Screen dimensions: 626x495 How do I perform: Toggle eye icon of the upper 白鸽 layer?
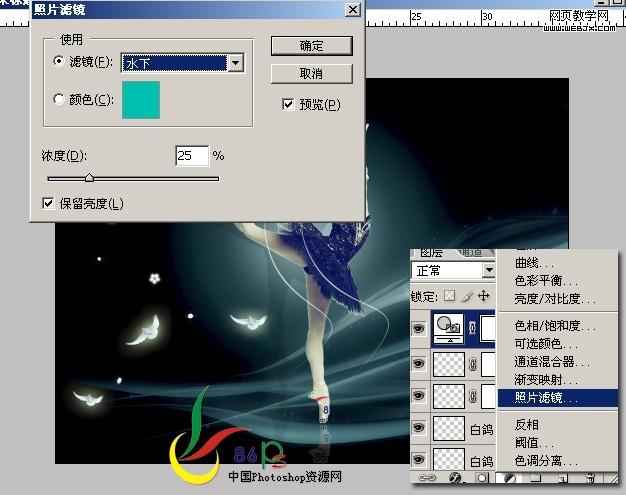coord(418,428)
